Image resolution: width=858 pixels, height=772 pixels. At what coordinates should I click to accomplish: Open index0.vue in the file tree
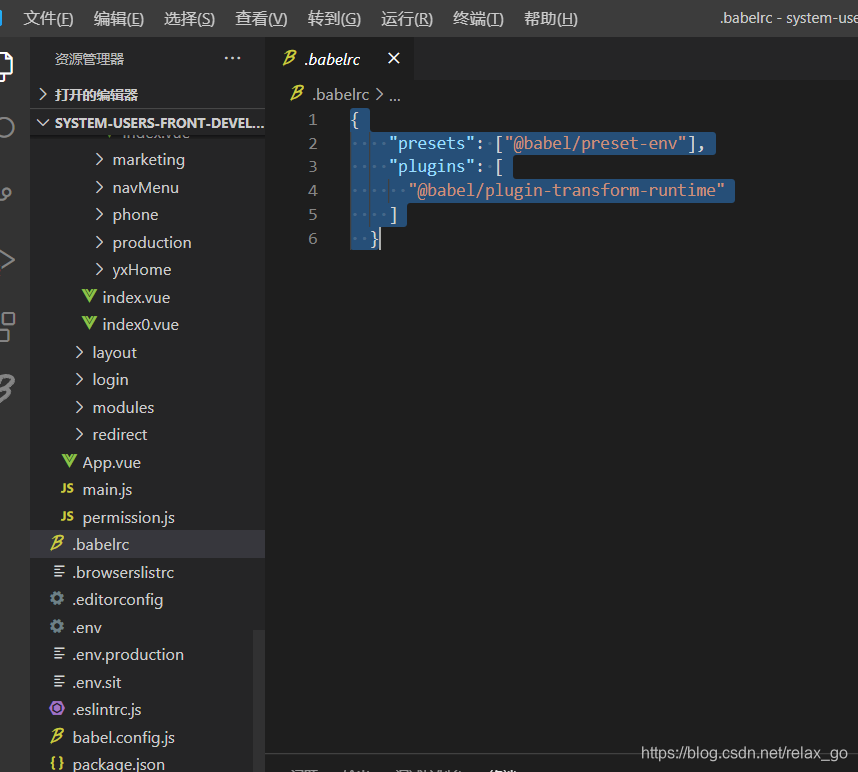pyautogui.click(x=141, y=324)
